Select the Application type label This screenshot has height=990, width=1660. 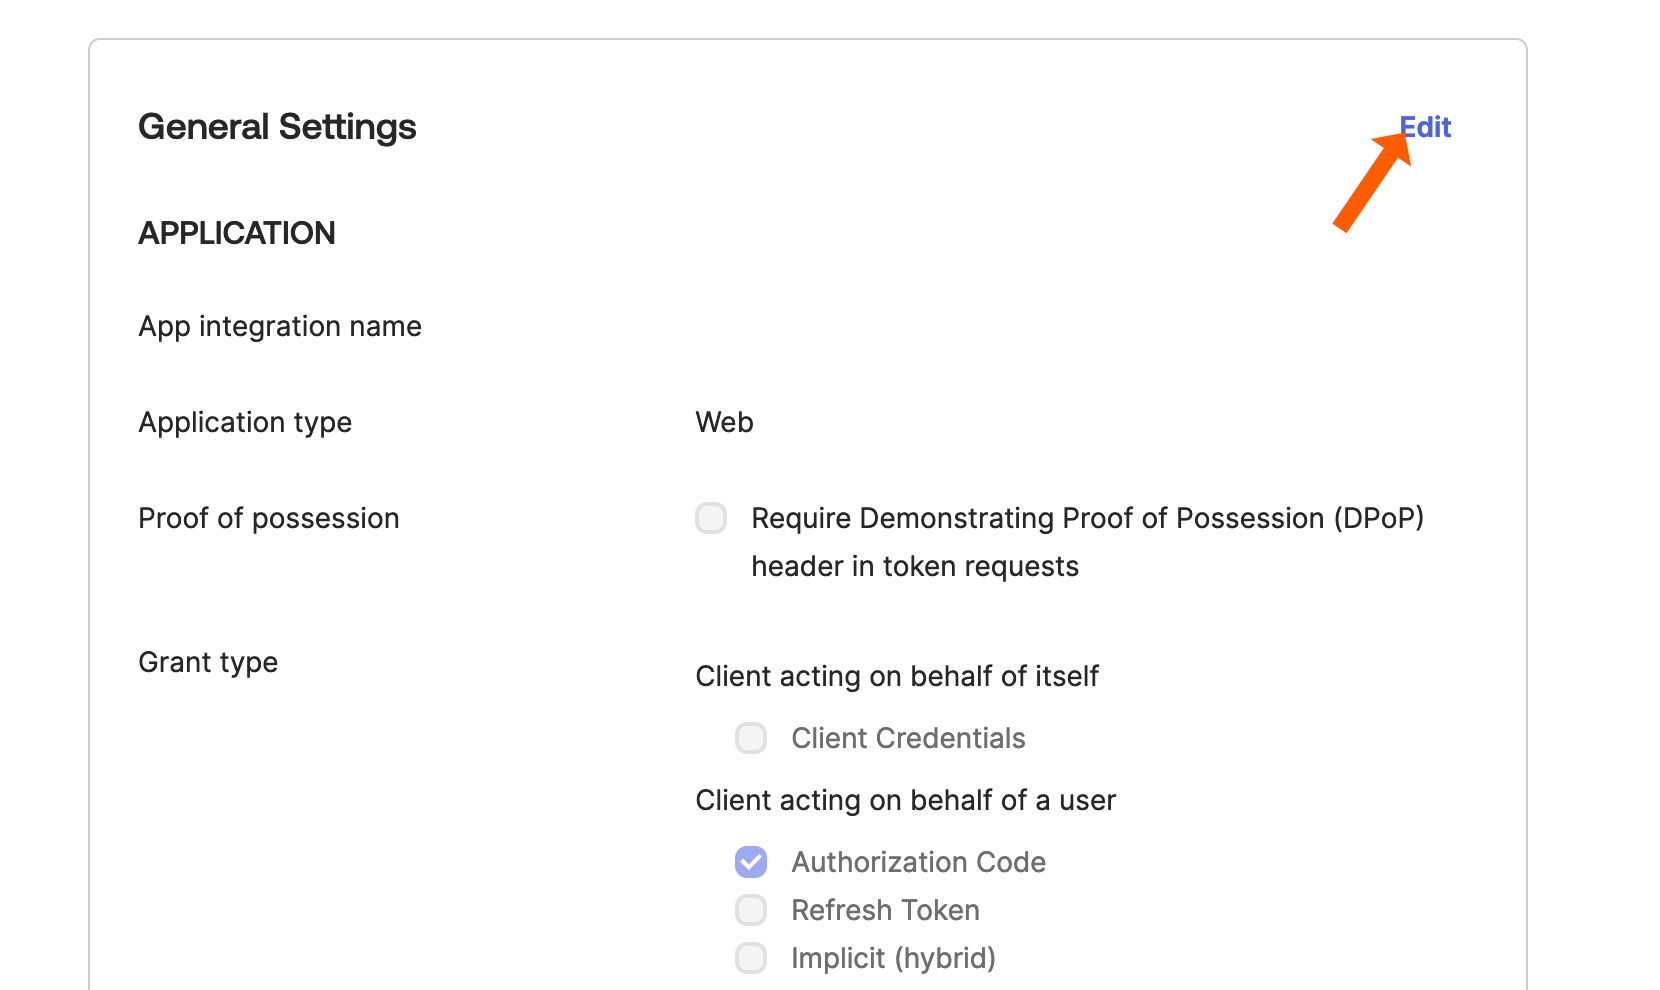coord(245,422)
